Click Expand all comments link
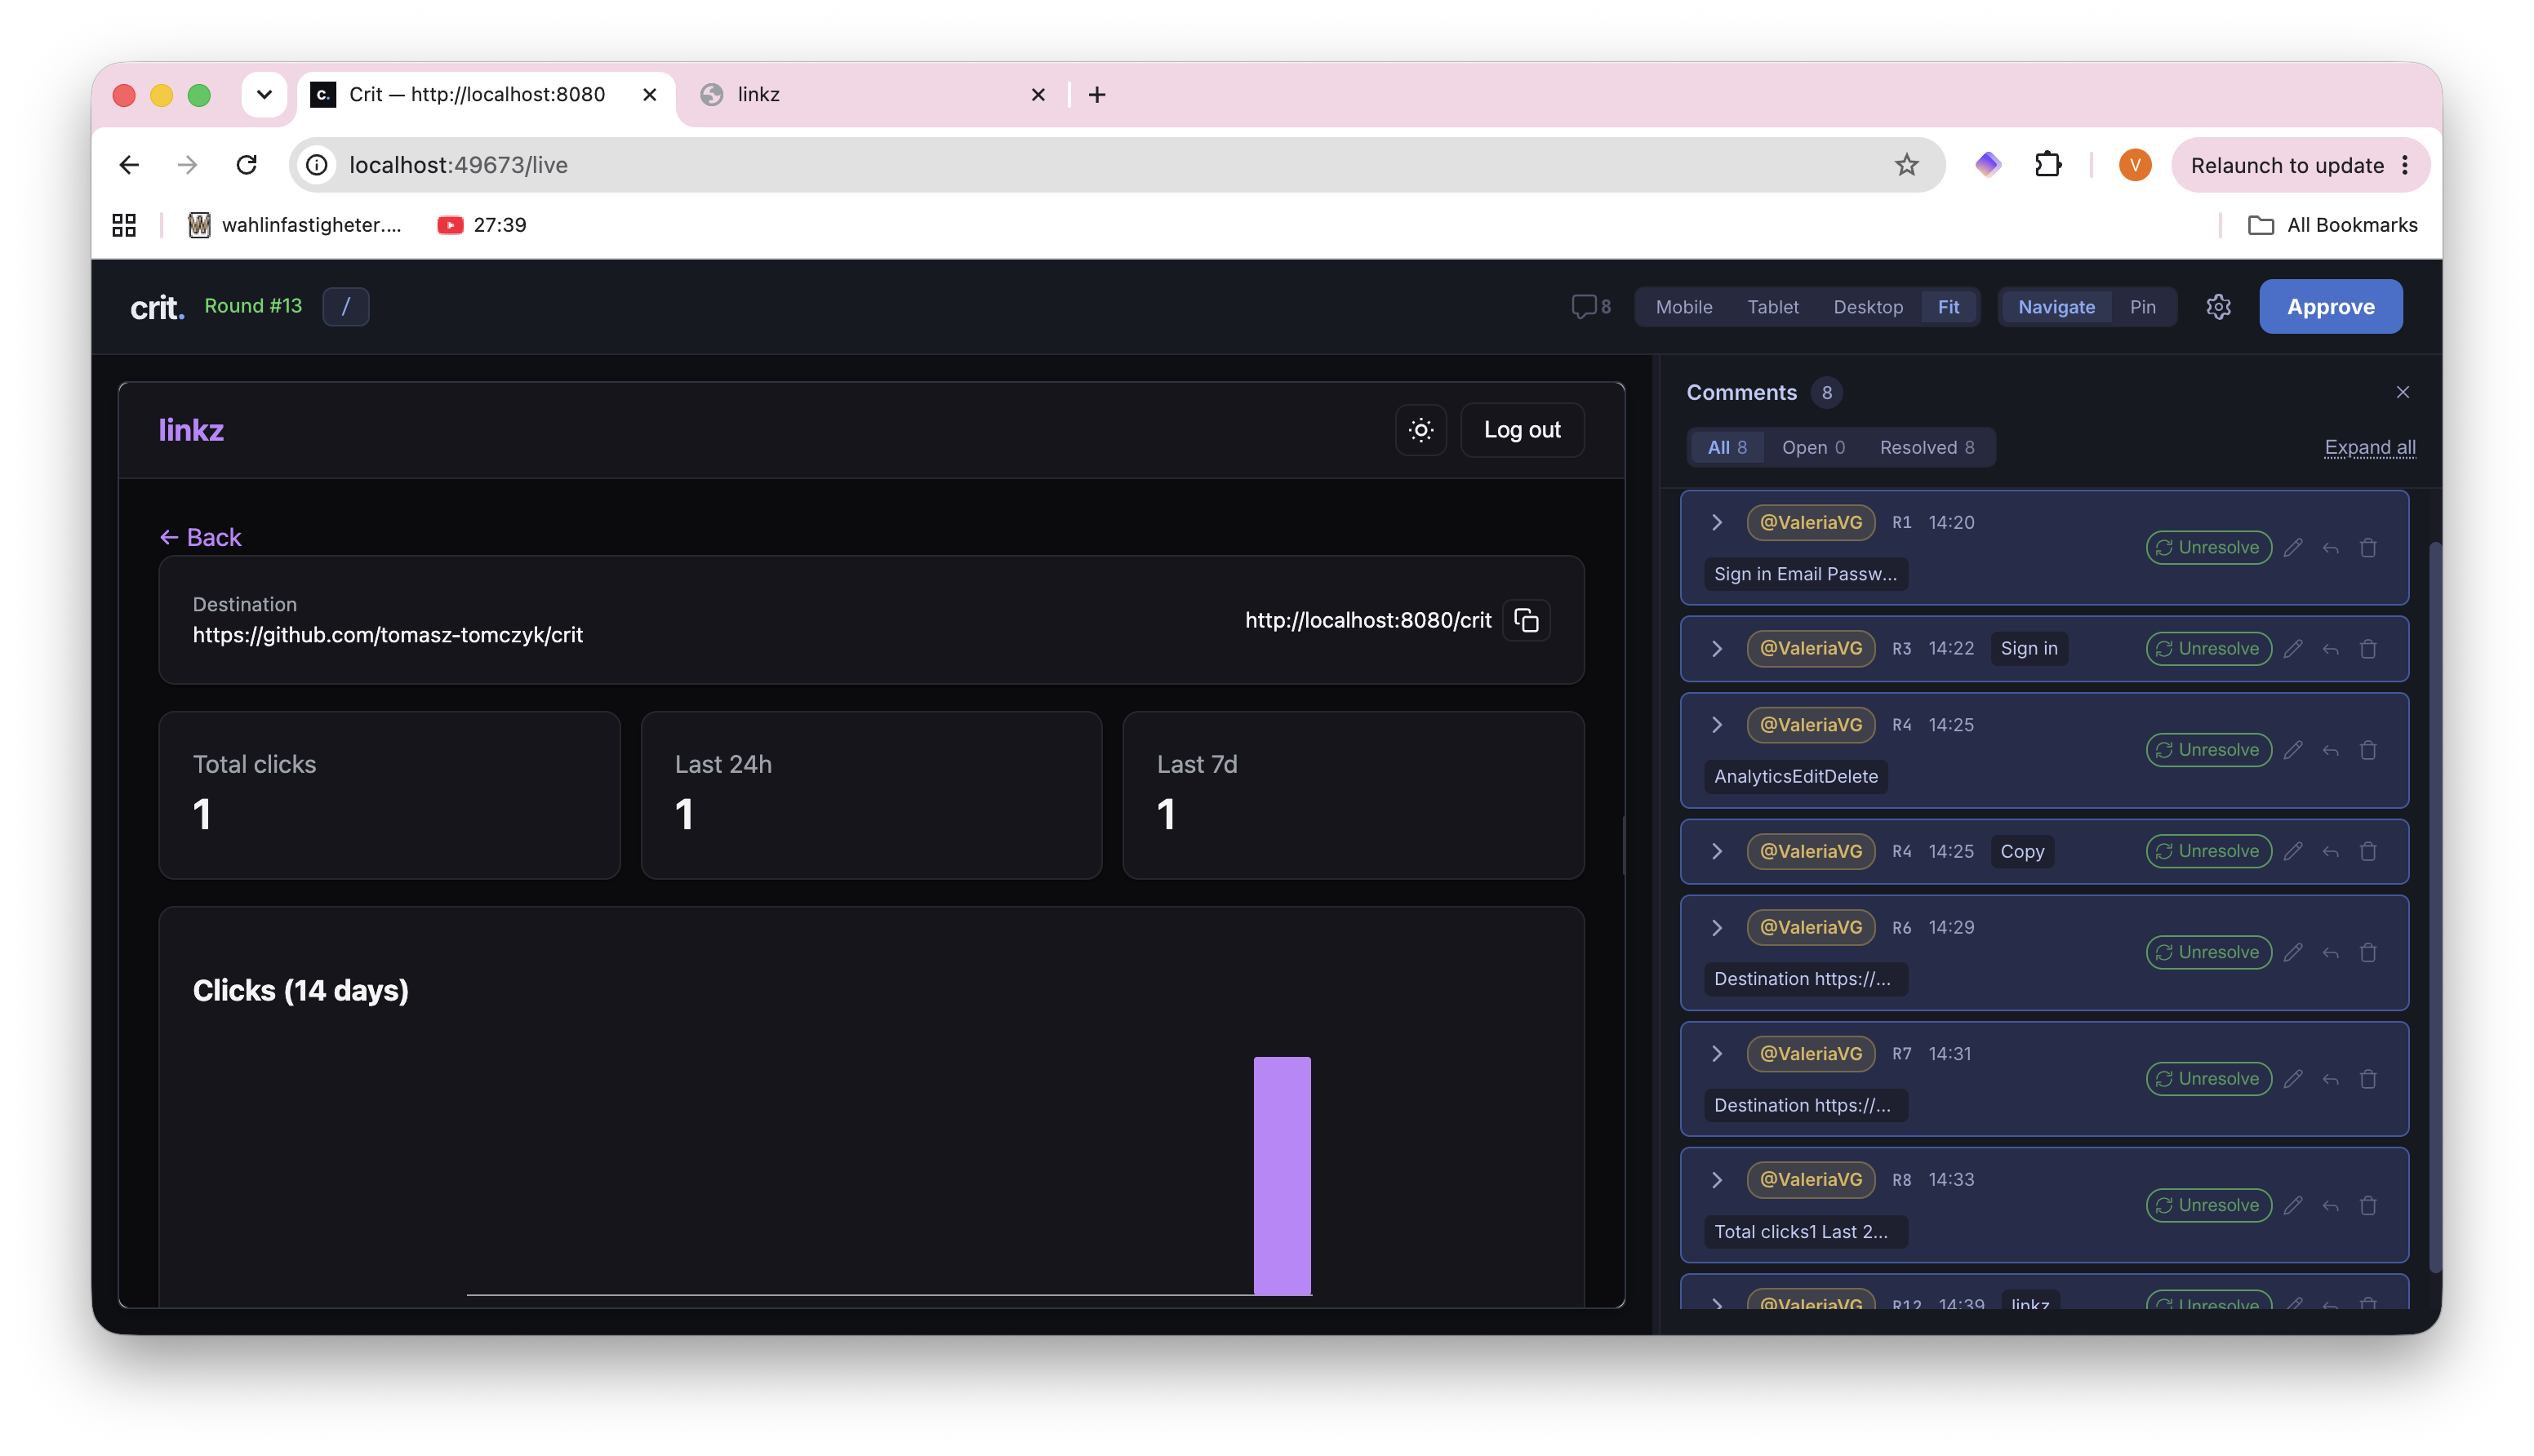 click(x=2369, y=447)
